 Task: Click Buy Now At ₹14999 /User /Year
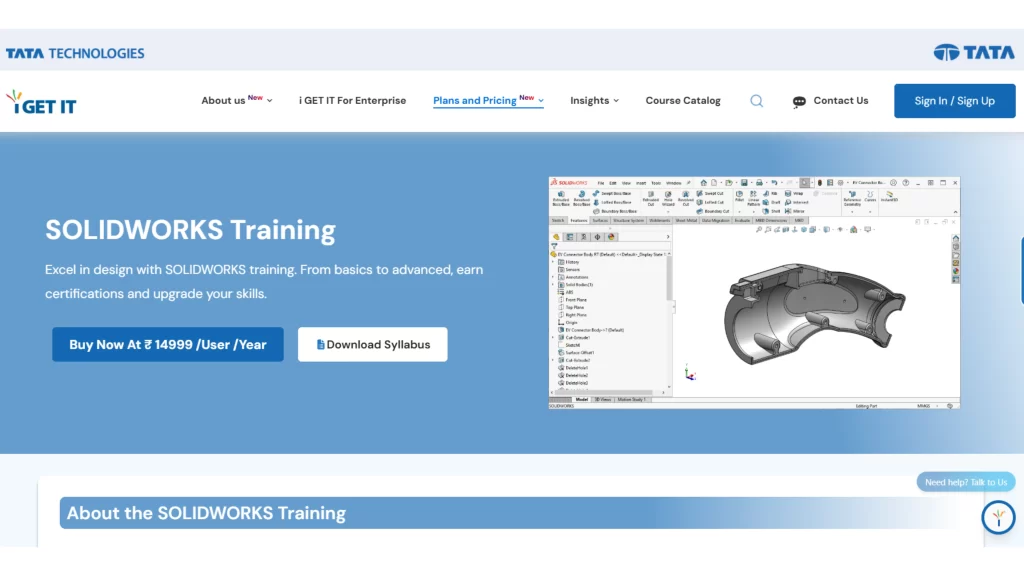[168, 344]
